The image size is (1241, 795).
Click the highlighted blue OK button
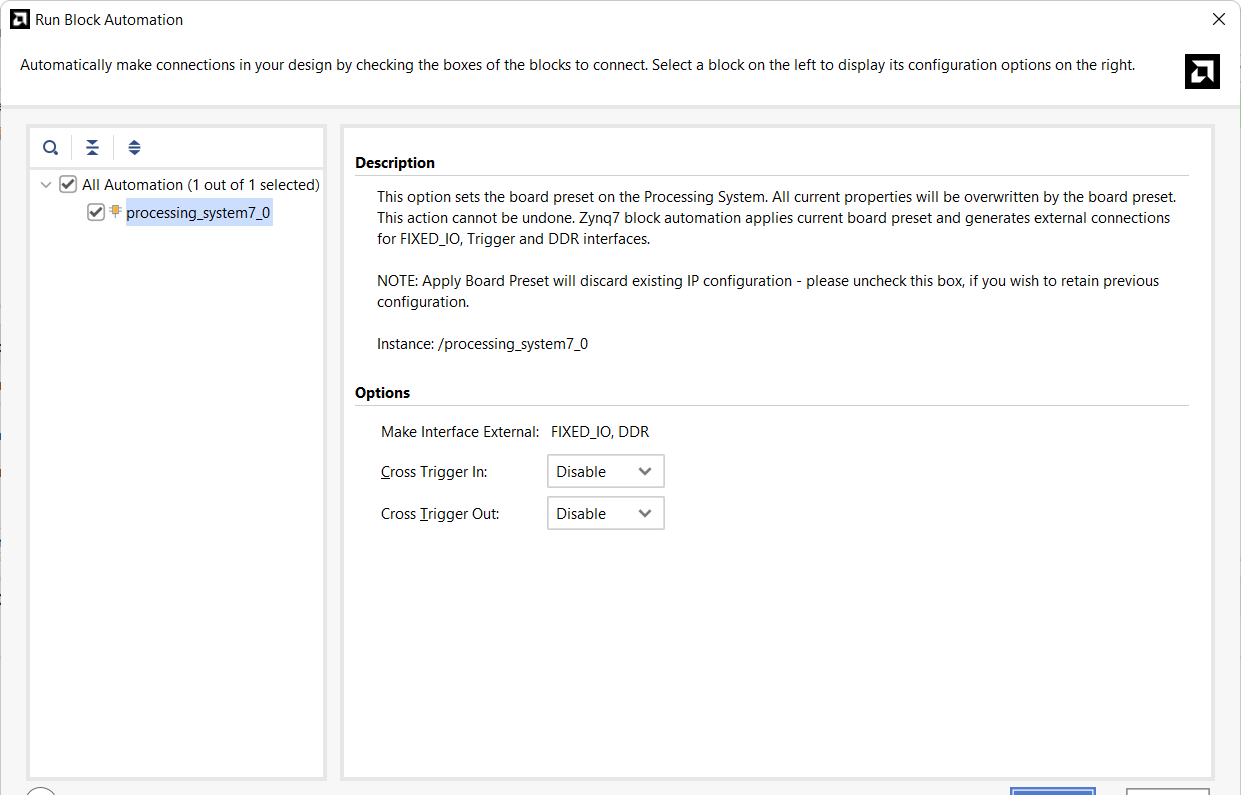tap(1052, 791)
